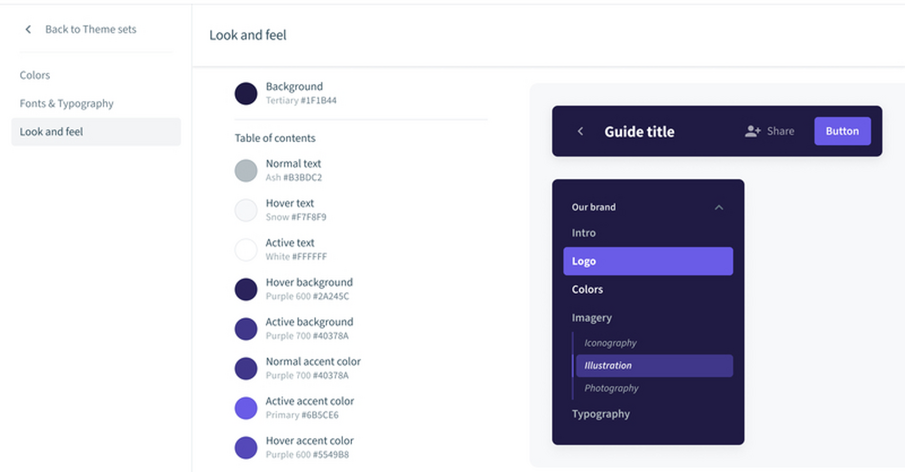Screen dimensions: 905x472
Task: Select the Logo item in preview menu
Action: point(648,261)
